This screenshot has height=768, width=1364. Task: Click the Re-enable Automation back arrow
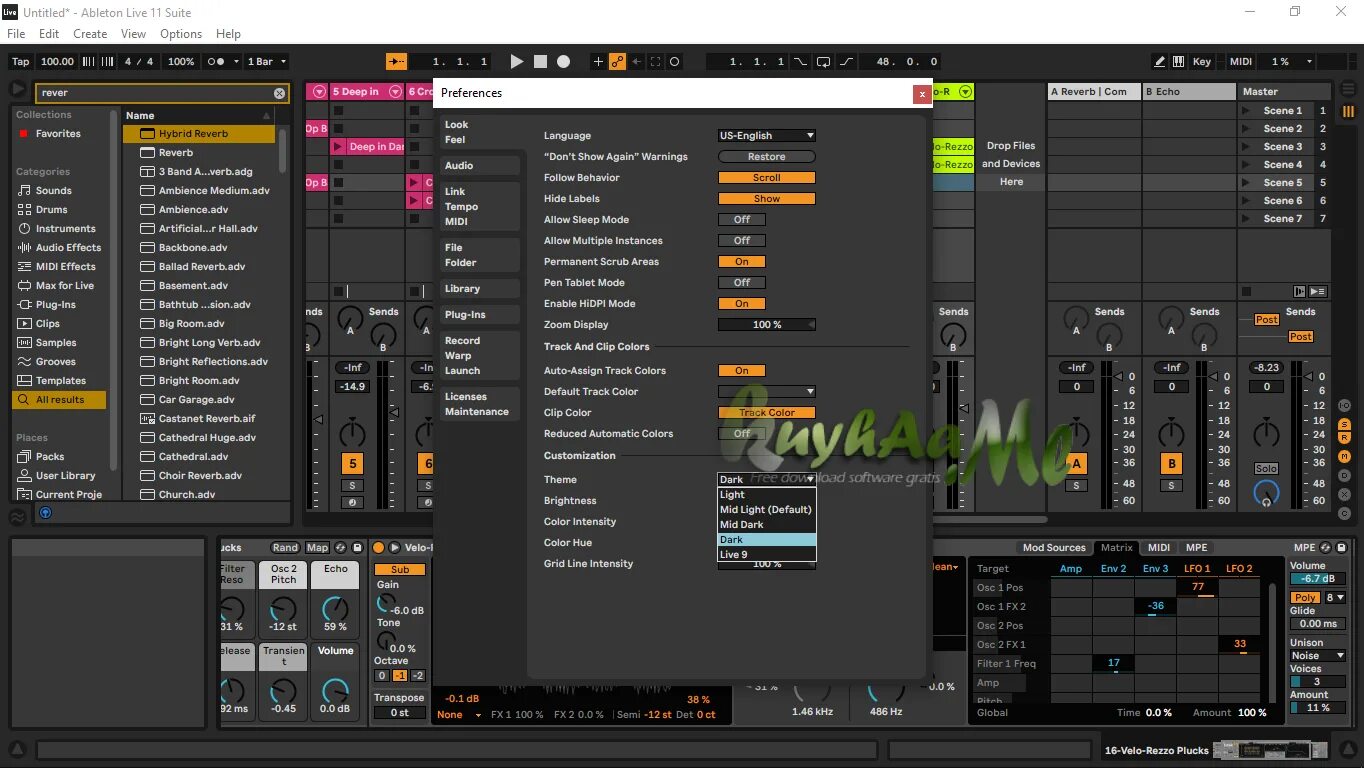637,61
